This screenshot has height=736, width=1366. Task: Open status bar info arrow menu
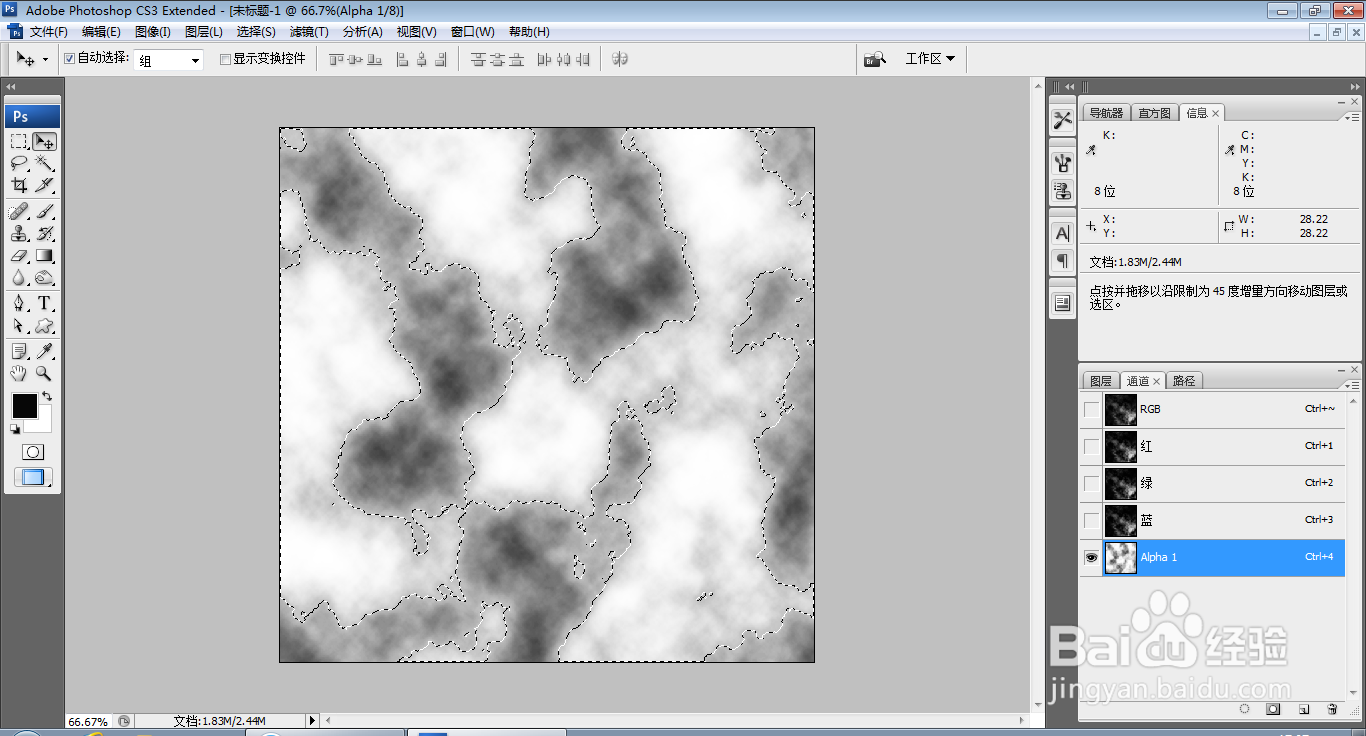tap(312, 720)
